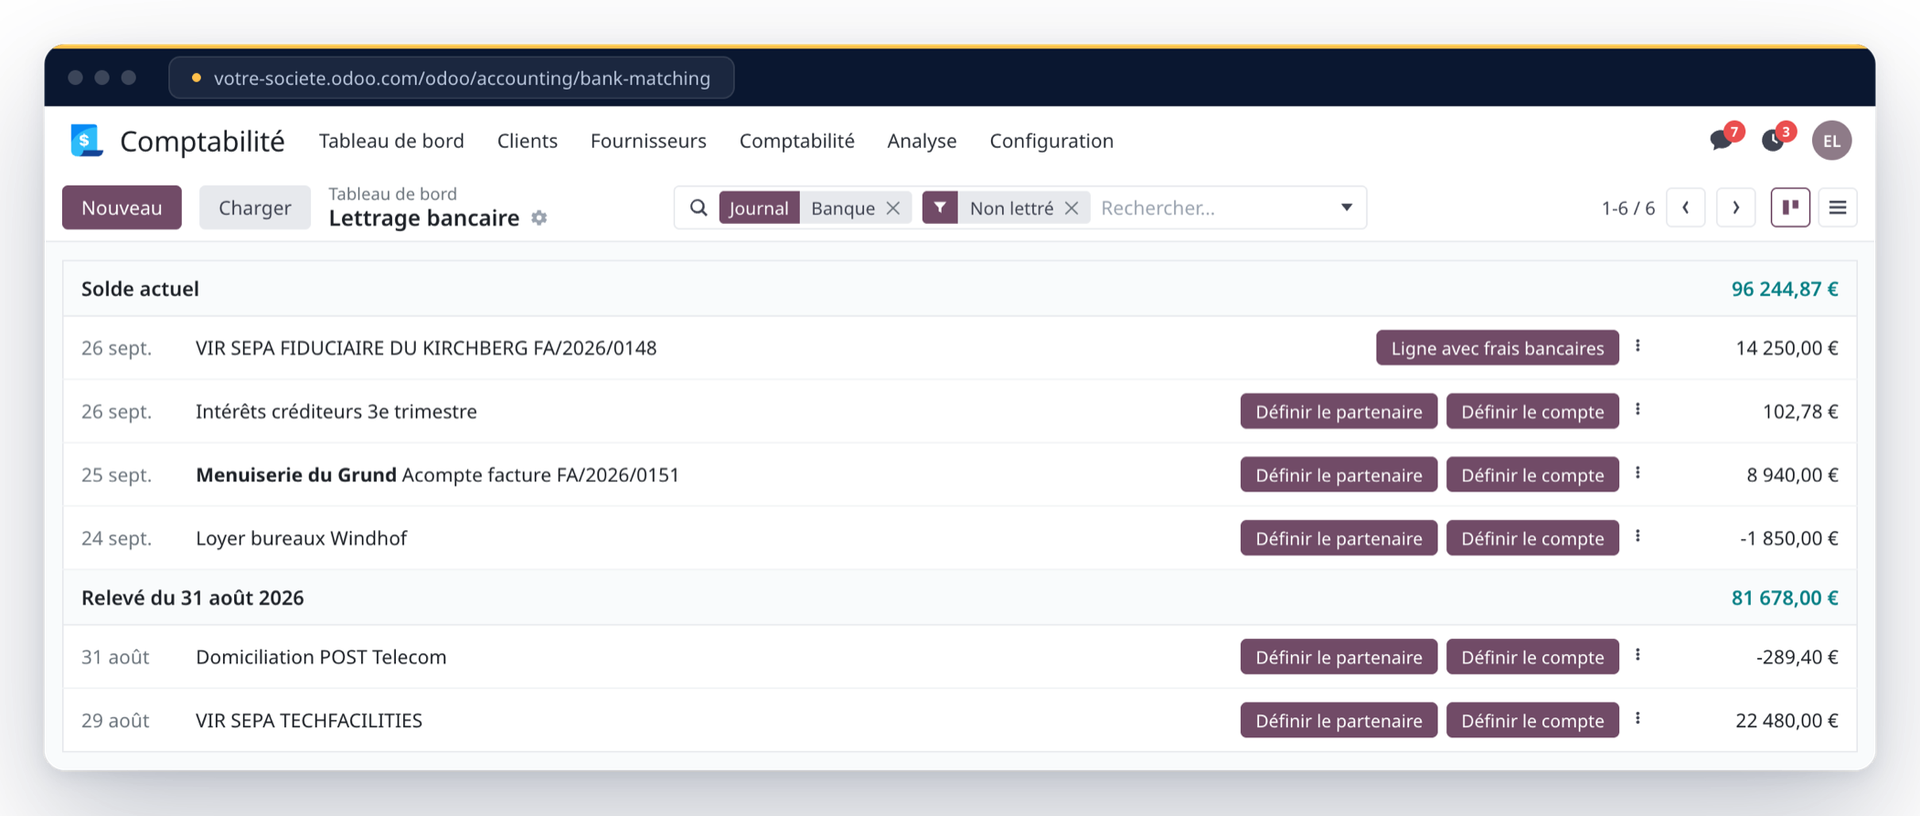Open the EL user avatar menu

(1832, 141)
